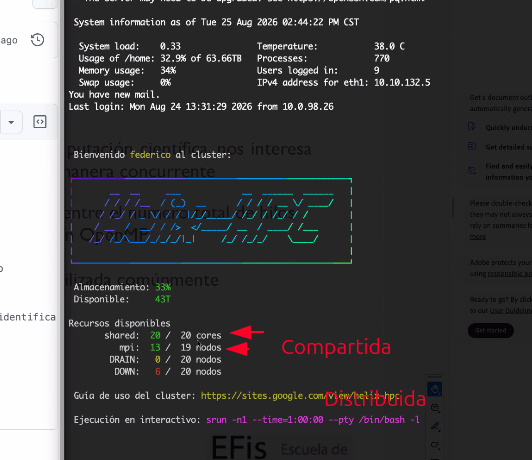The width and height of the screenshot is (532, 460).
Task: Click the Get started button
Action: [x=491, y=330]
